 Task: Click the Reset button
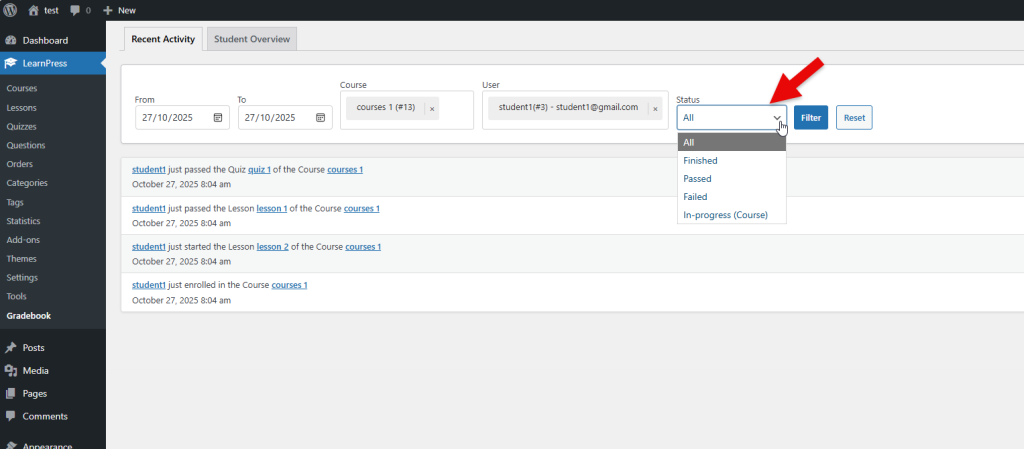854,118
